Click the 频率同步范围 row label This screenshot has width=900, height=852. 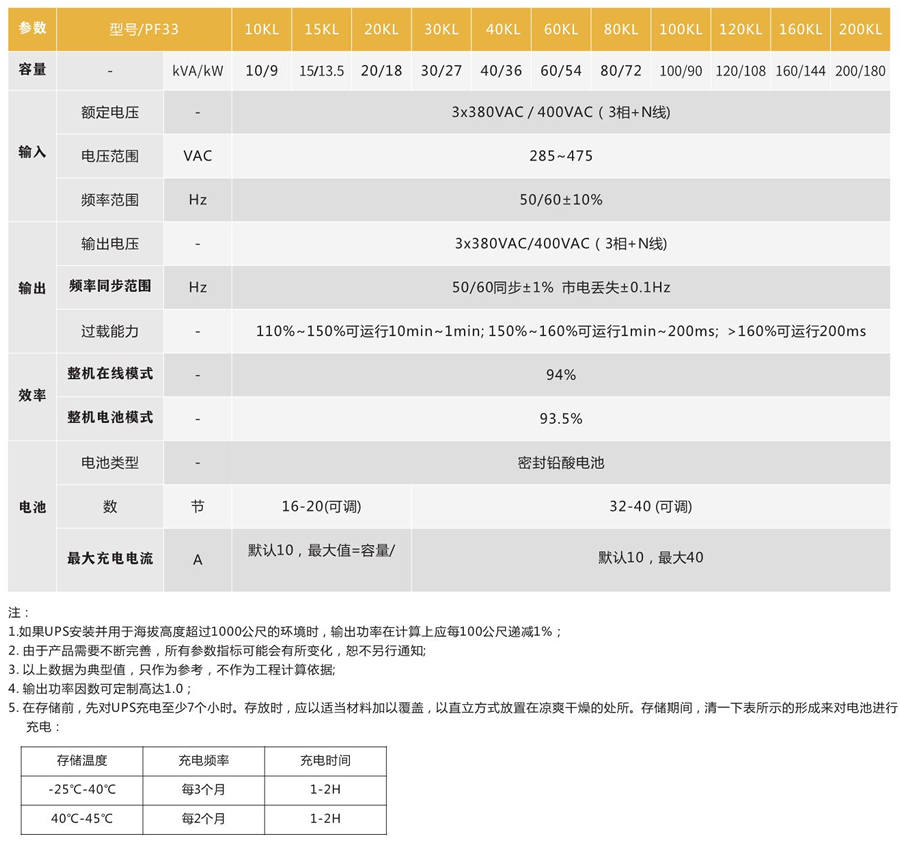pos(109,287)
